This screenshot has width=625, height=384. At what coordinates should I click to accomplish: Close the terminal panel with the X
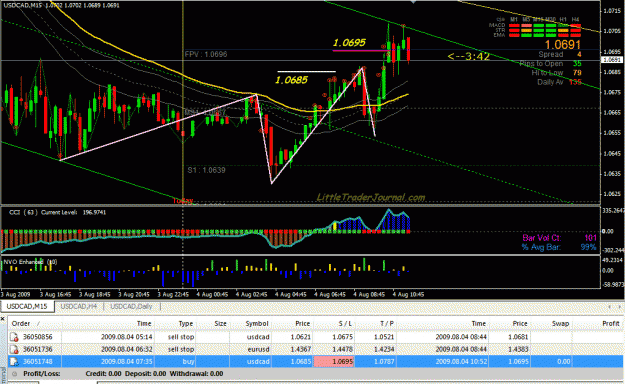coord(2,319)
